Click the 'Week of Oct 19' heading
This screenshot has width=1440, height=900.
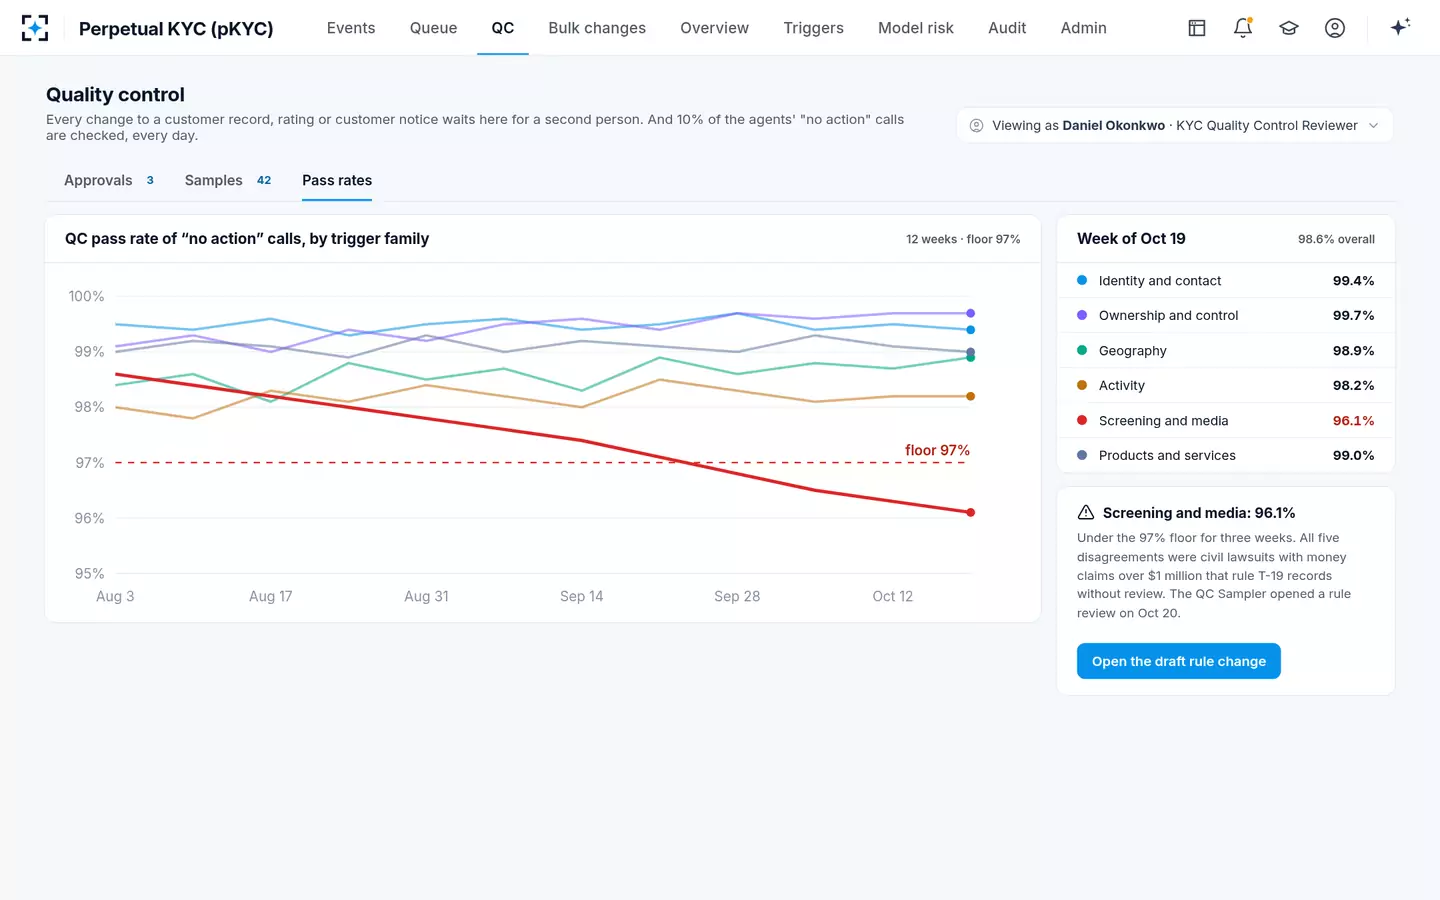1131,238
